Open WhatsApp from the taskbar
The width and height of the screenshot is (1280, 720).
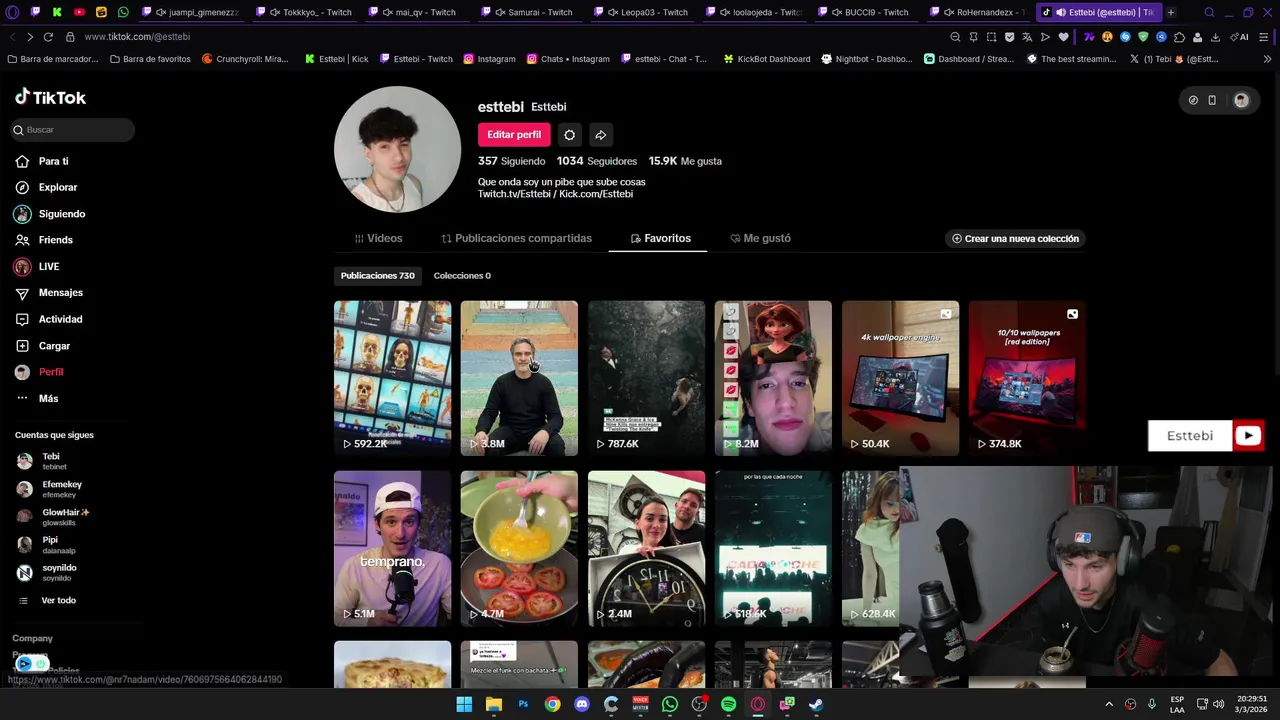[x=670, y=704]
